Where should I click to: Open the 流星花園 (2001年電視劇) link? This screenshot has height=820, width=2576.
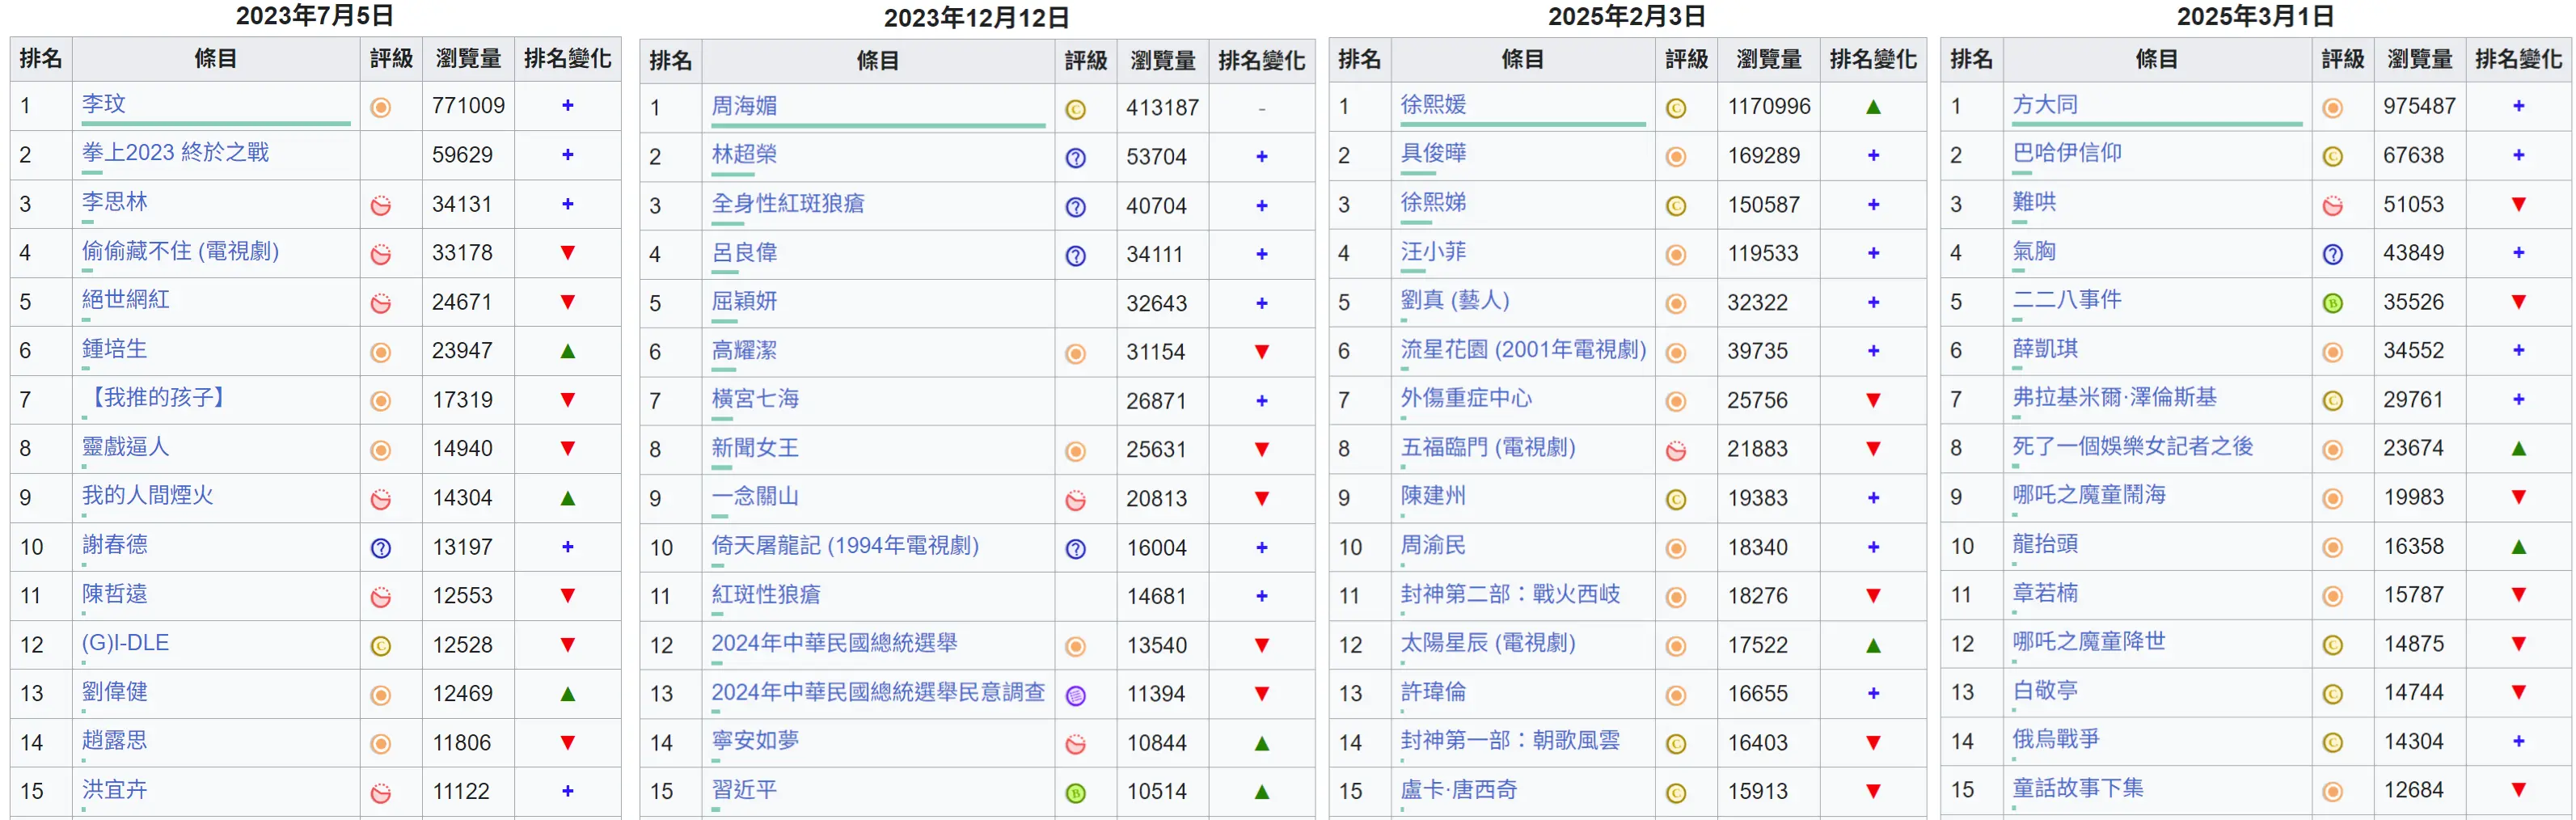tap(1523, 349)
